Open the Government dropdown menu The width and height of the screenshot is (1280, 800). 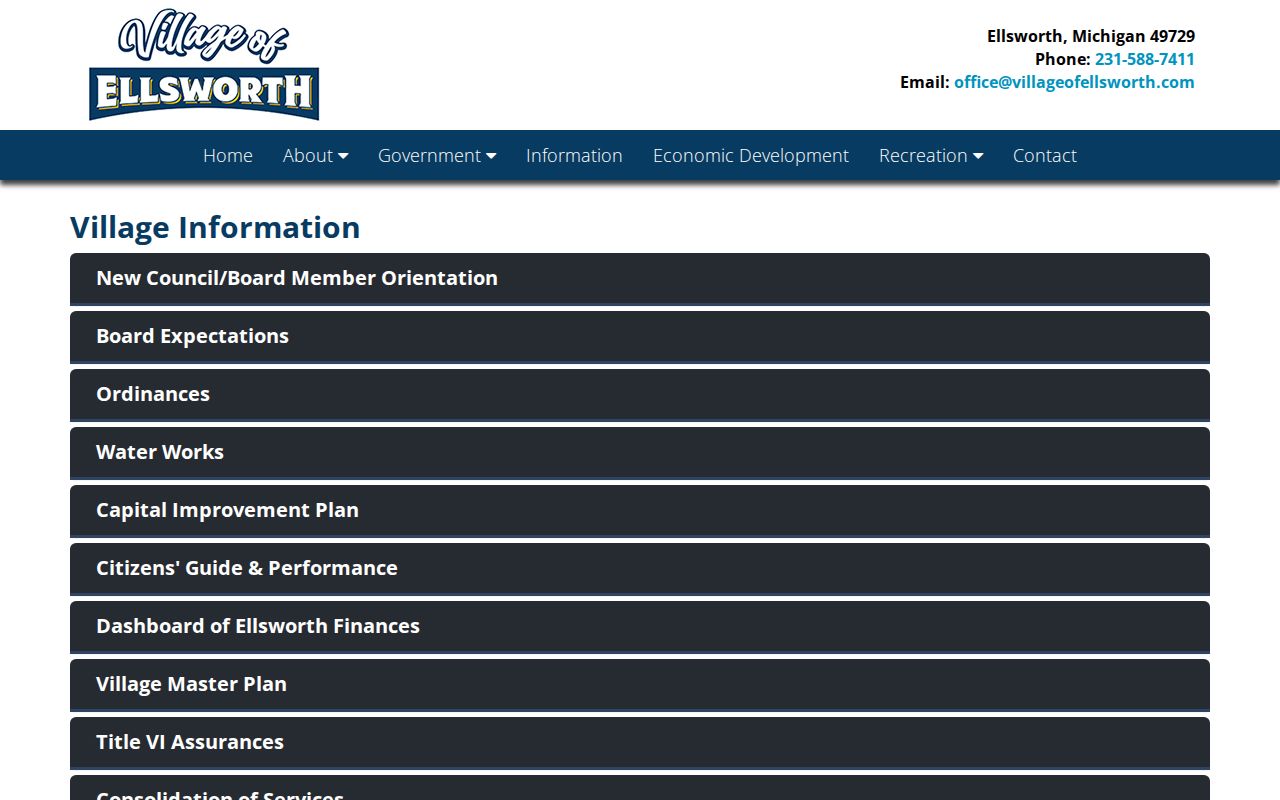coord(437,155)
